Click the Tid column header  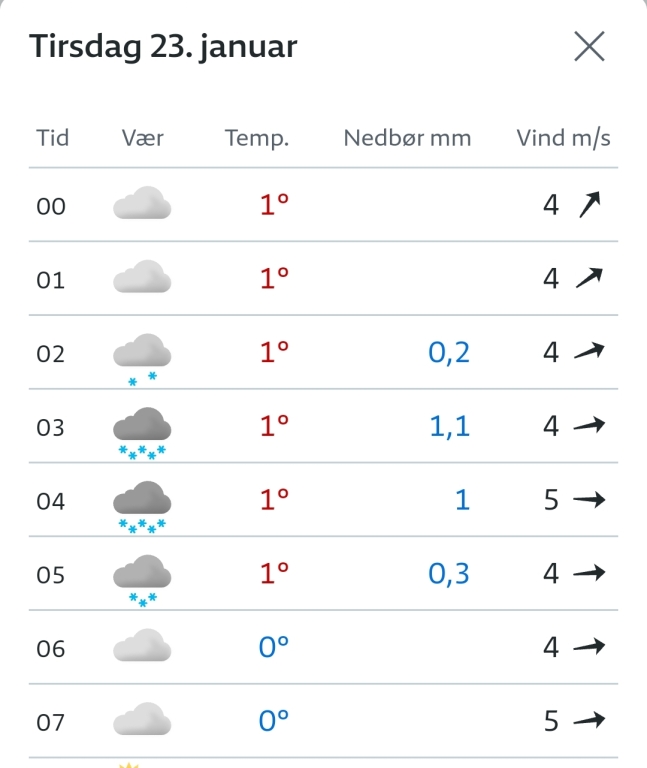pos(53,138)
